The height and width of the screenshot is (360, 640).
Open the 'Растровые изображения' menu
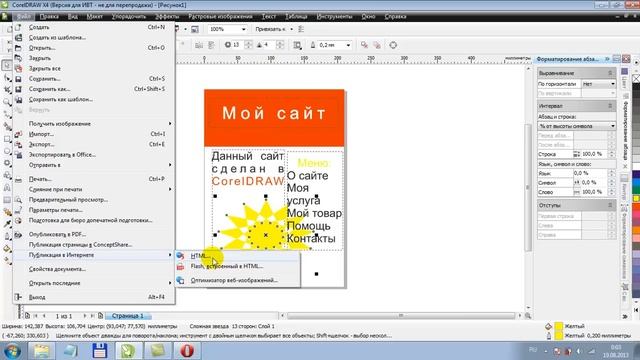pos(220,17)
